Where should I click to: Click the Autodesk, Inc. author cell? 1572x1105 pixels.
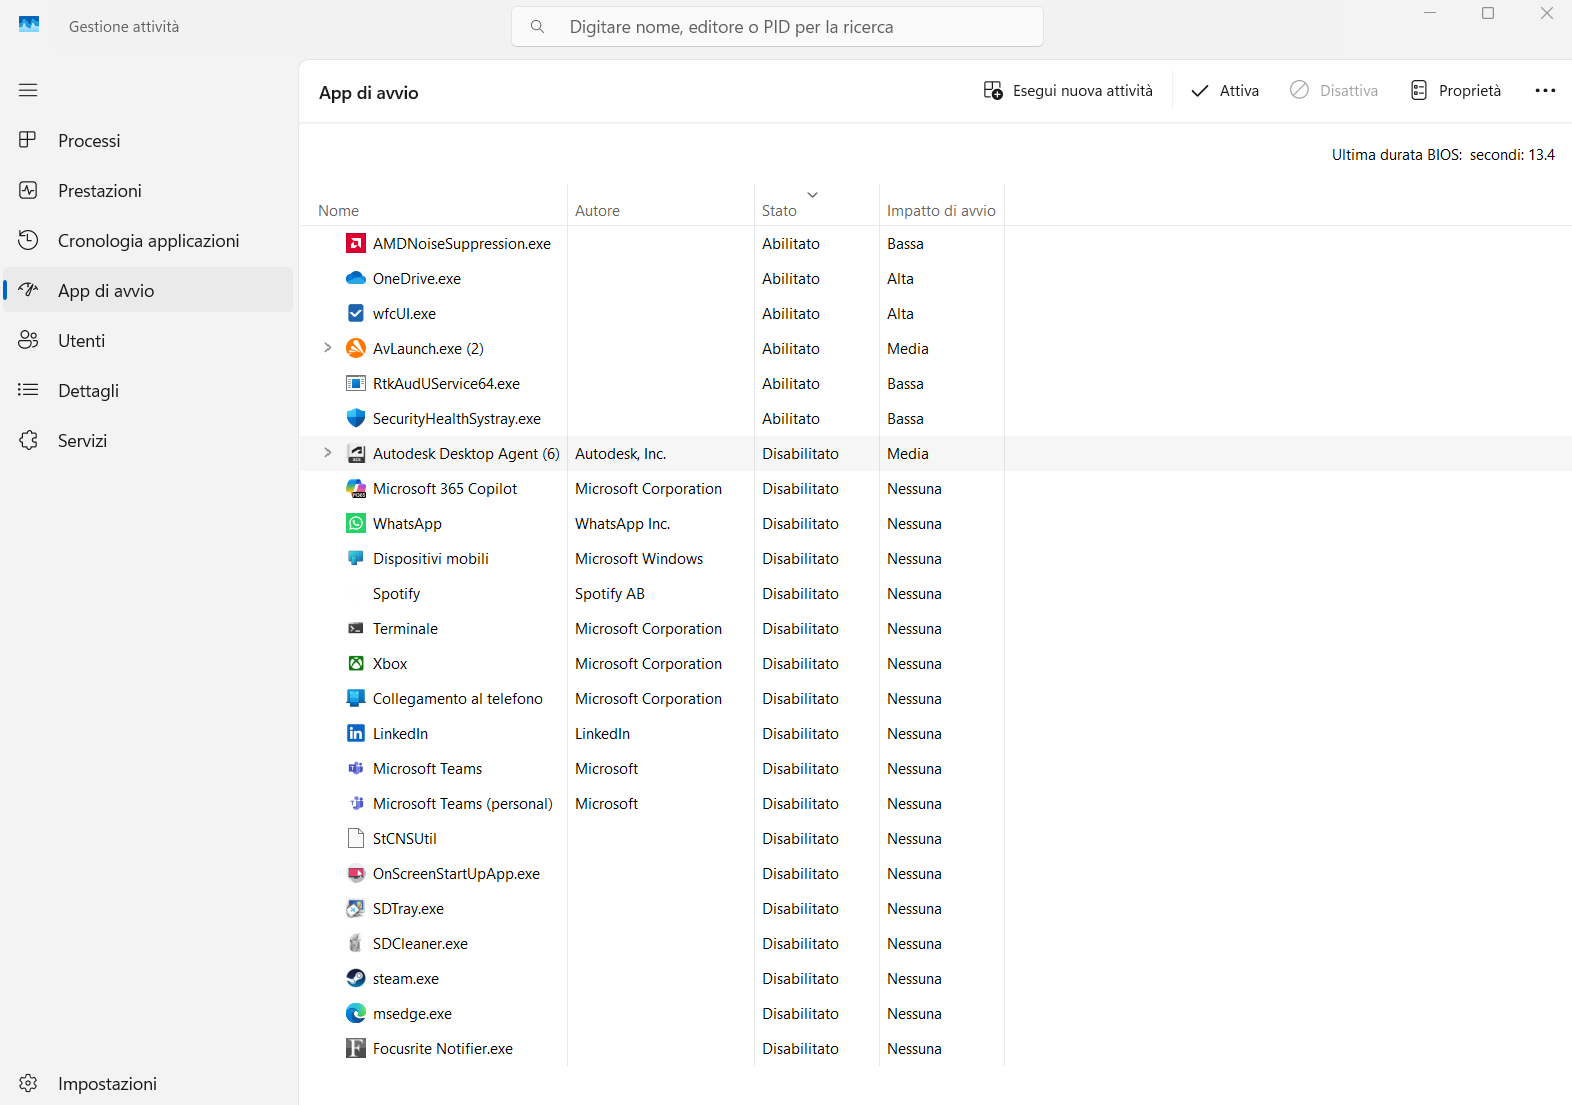tap(620, 454)
